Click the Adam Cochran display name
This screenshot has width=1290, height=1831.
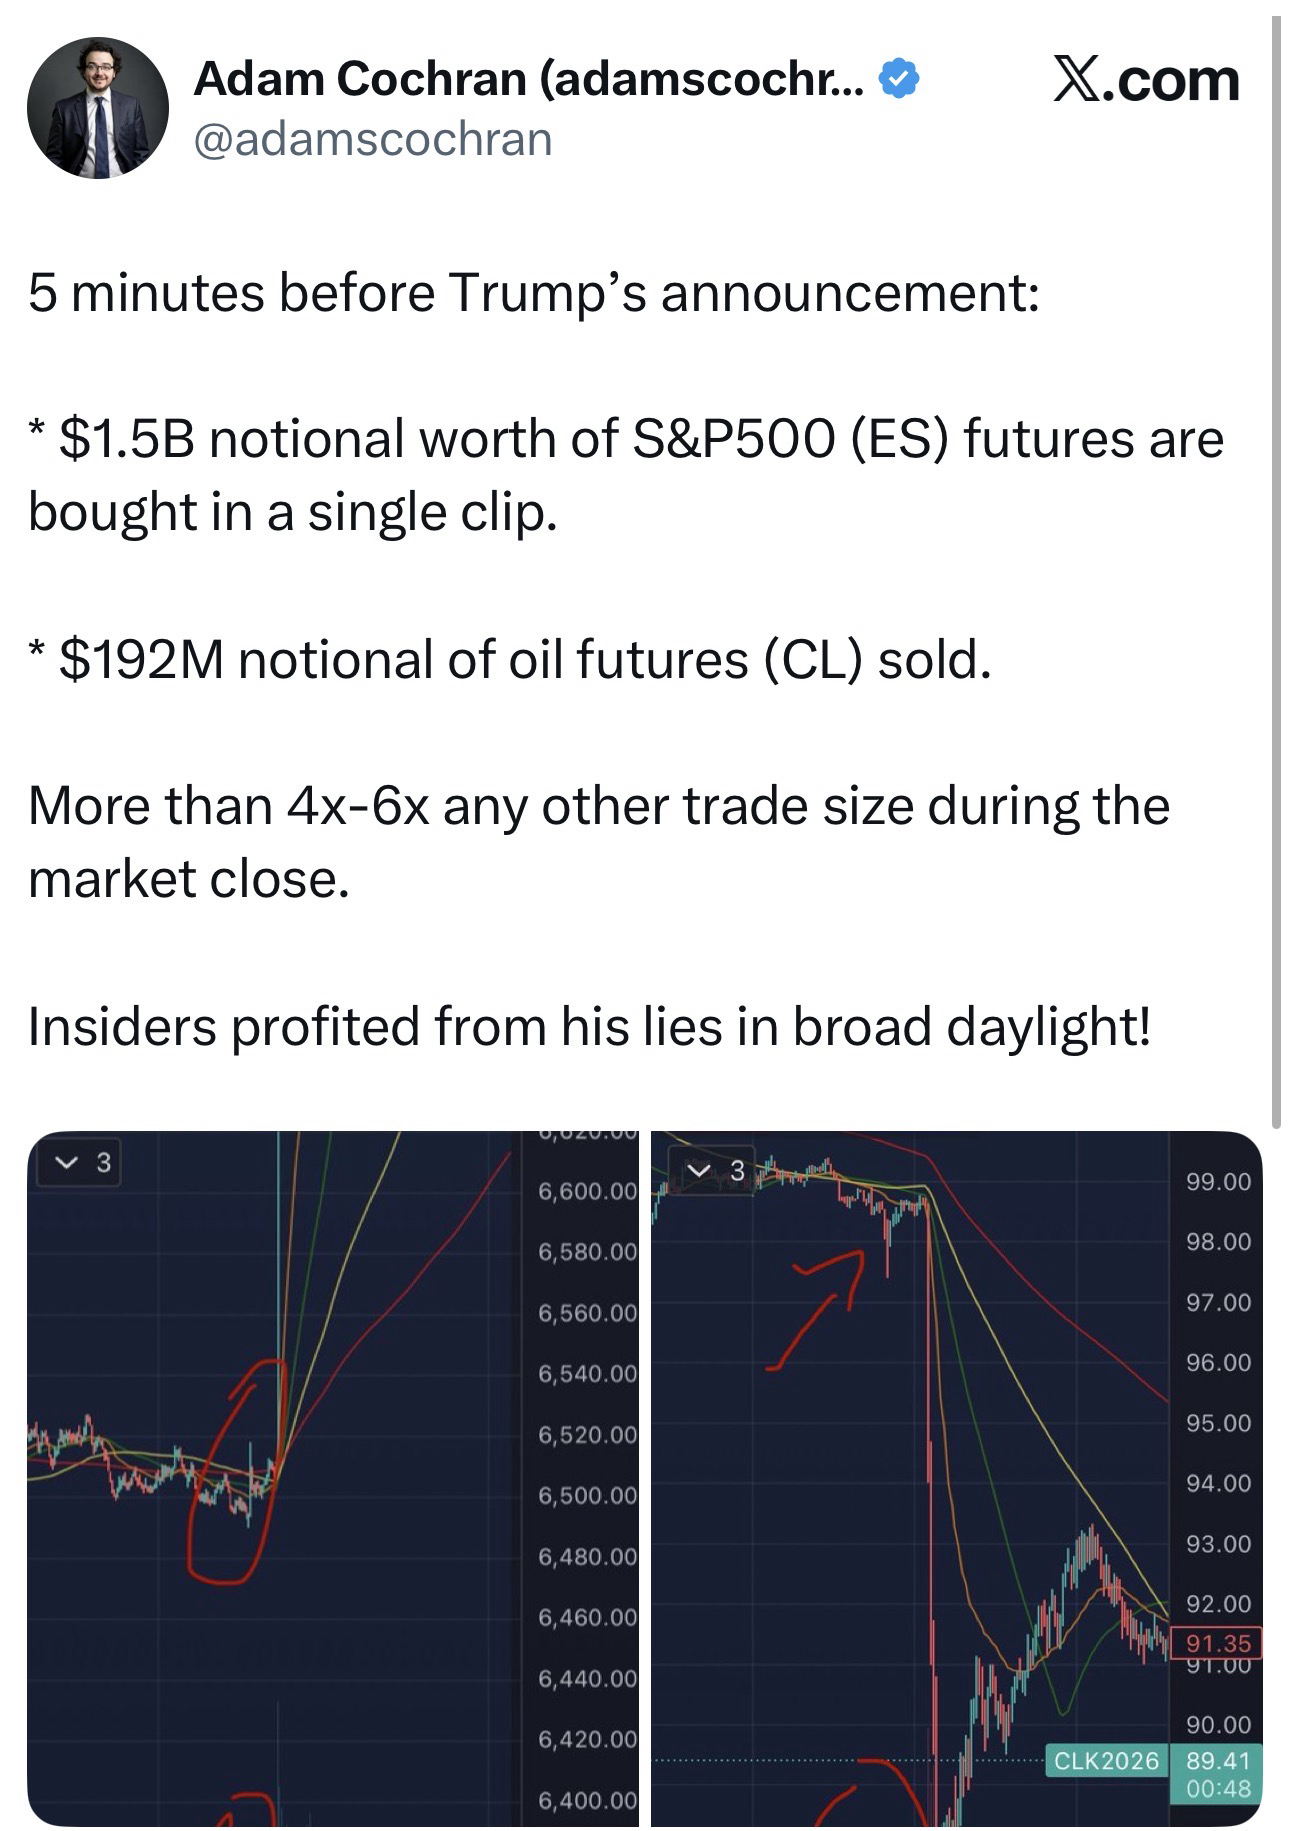(528, 79)
